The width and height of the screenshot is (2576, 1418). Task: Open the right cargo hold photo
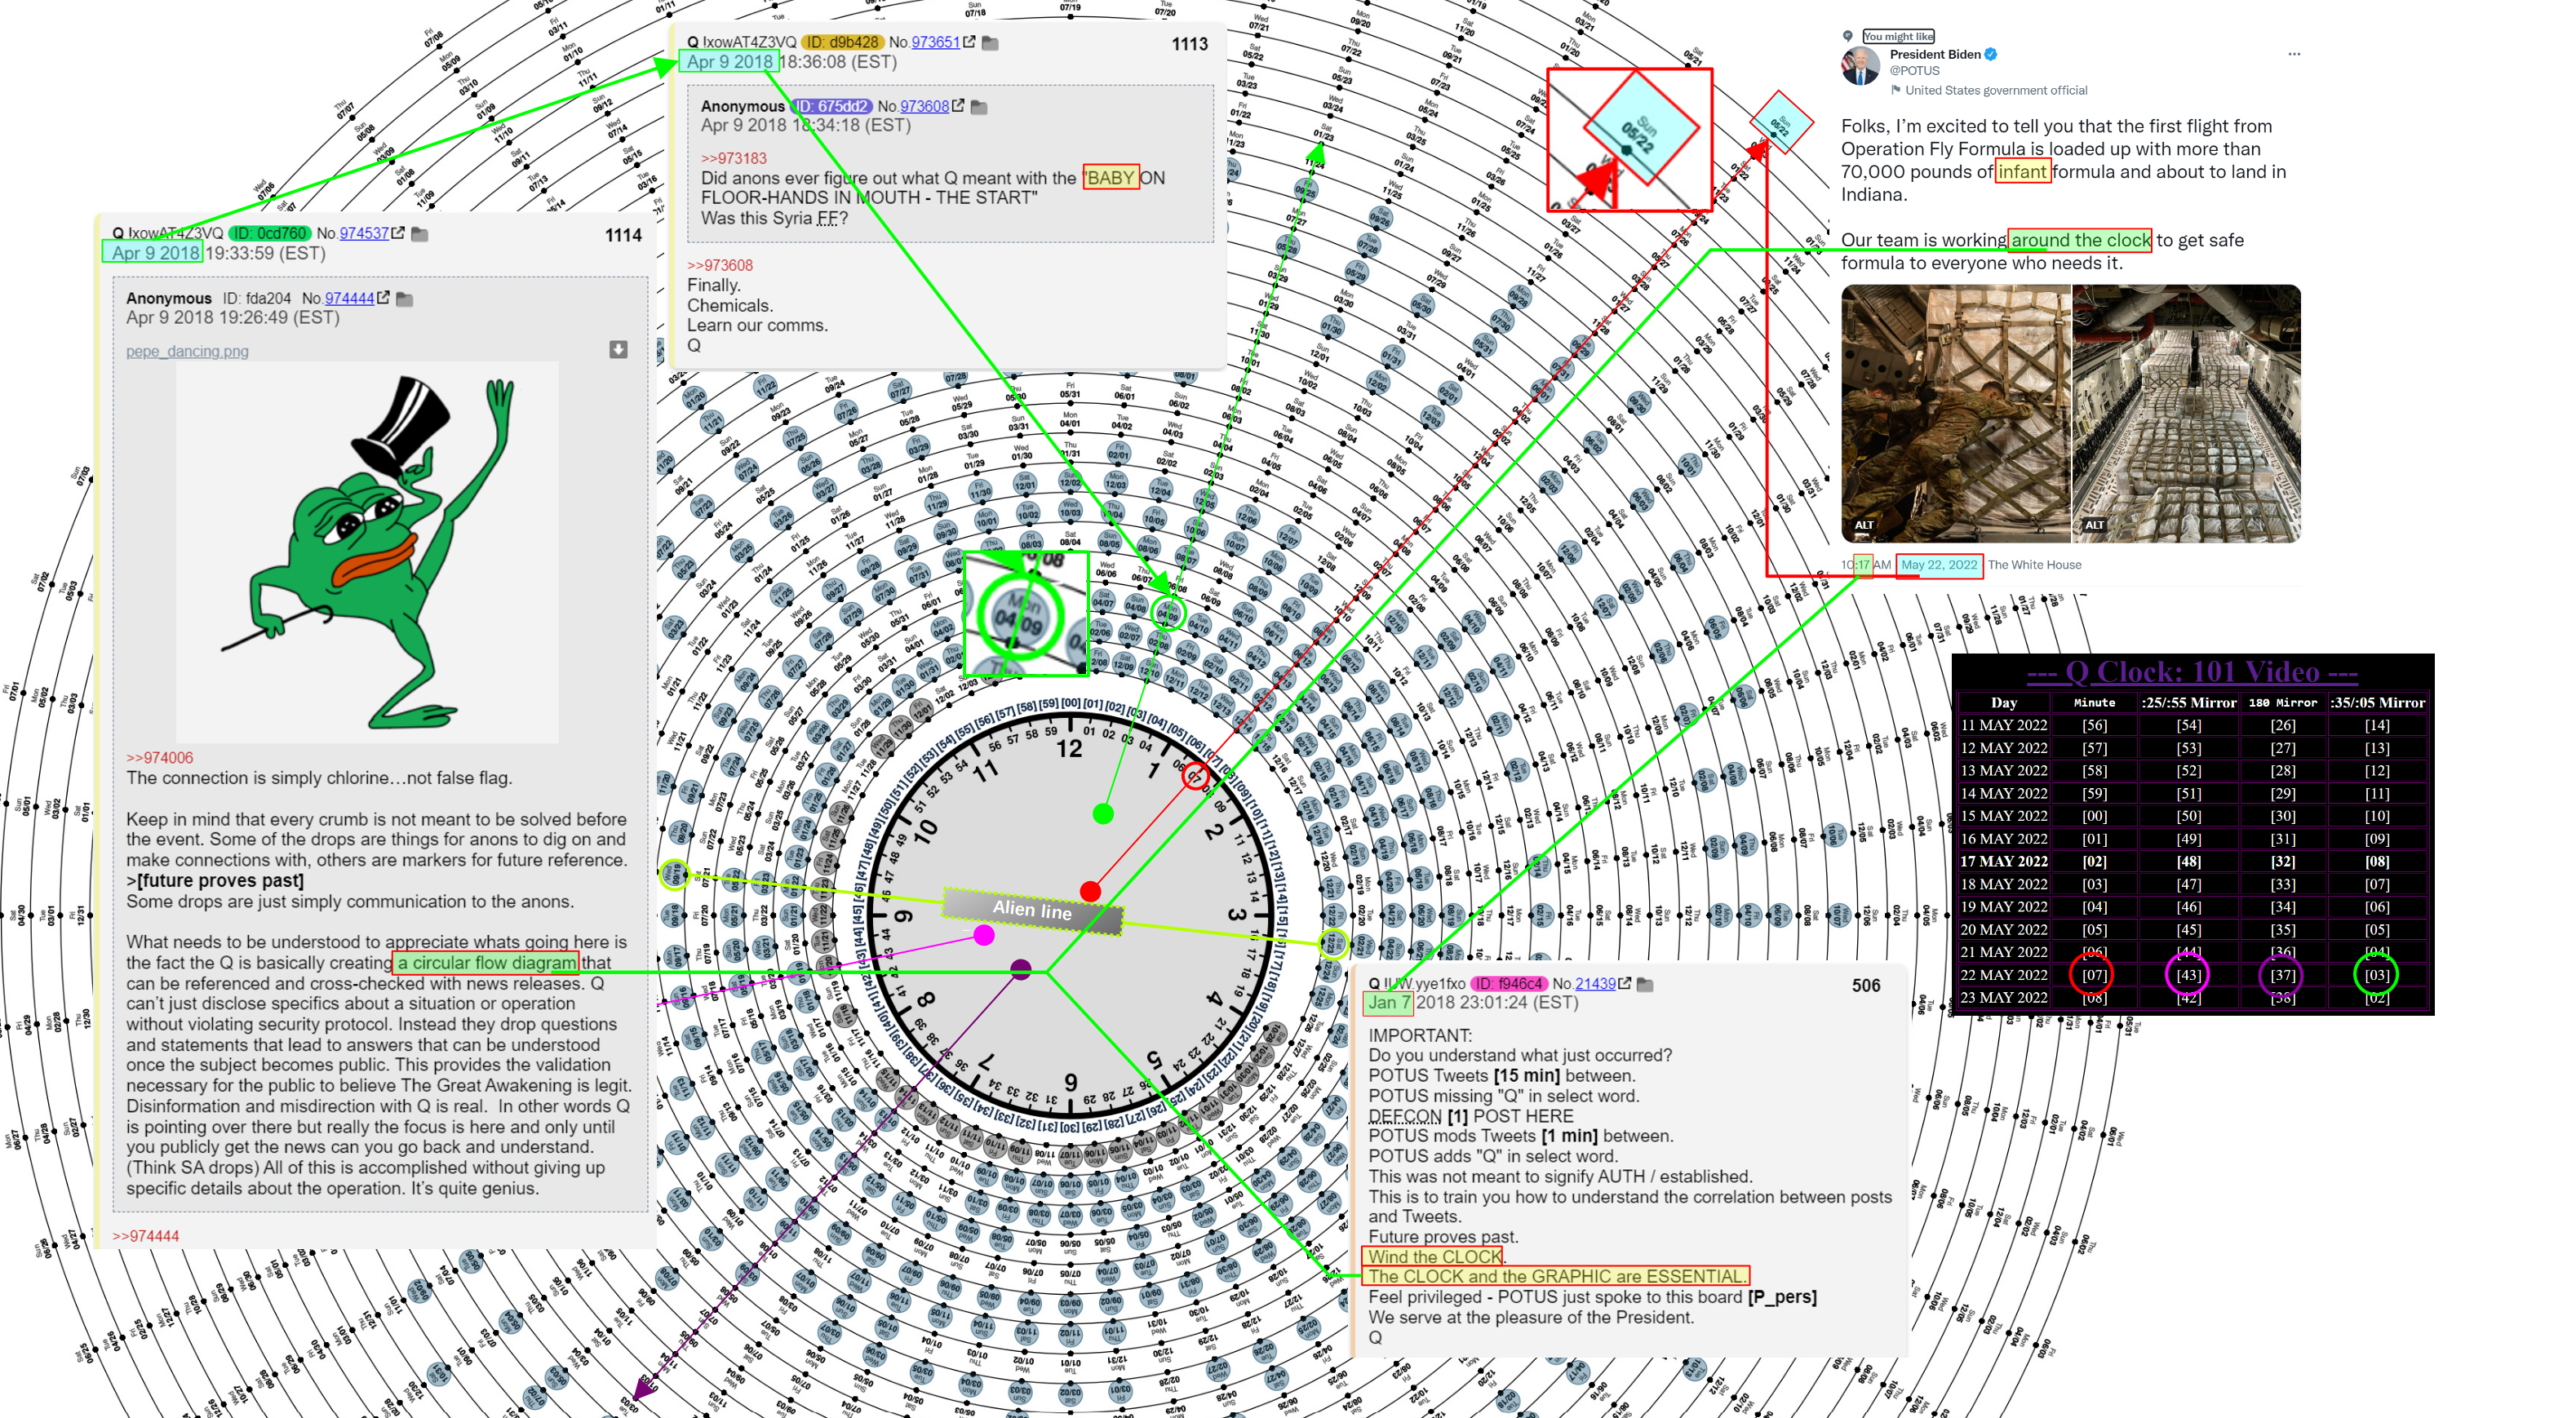click(x=2186, y=413)
